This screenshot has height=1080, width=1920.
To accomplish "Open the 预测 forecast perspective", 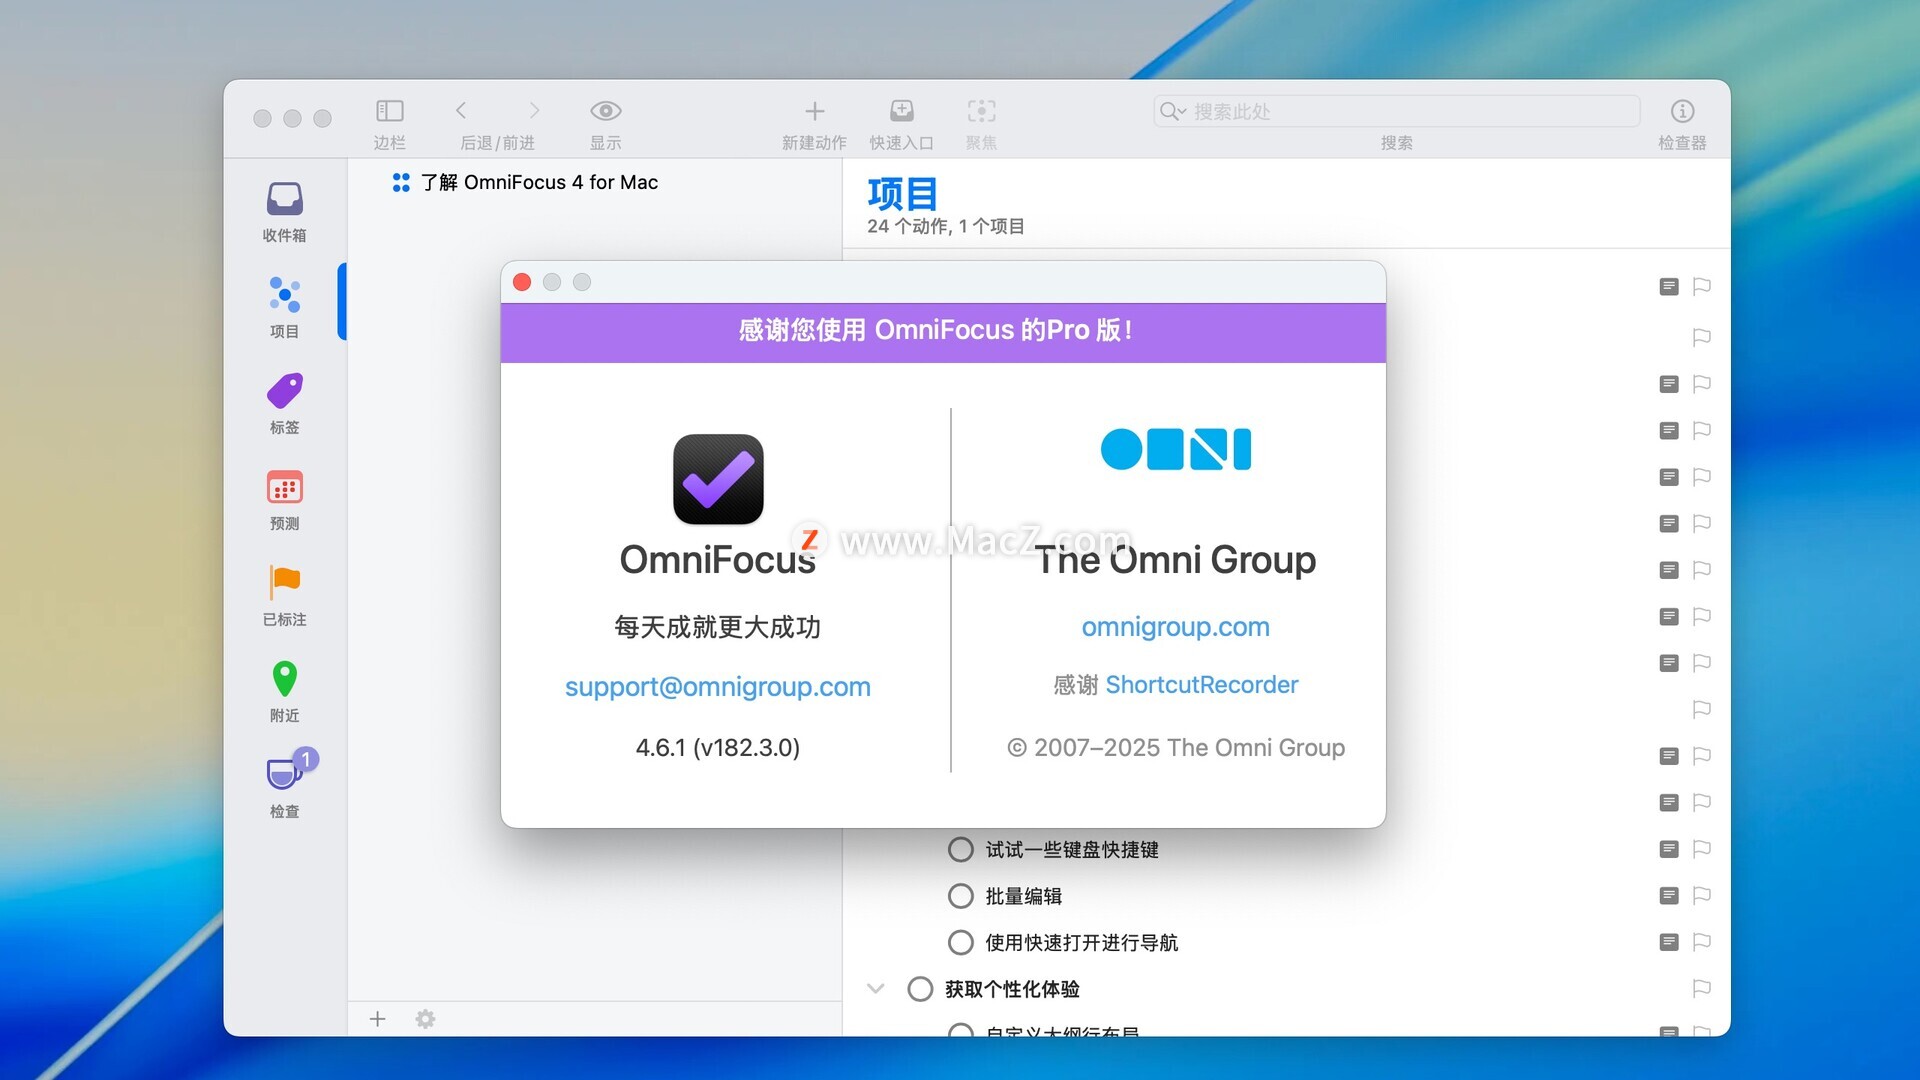I will [284, 499].
